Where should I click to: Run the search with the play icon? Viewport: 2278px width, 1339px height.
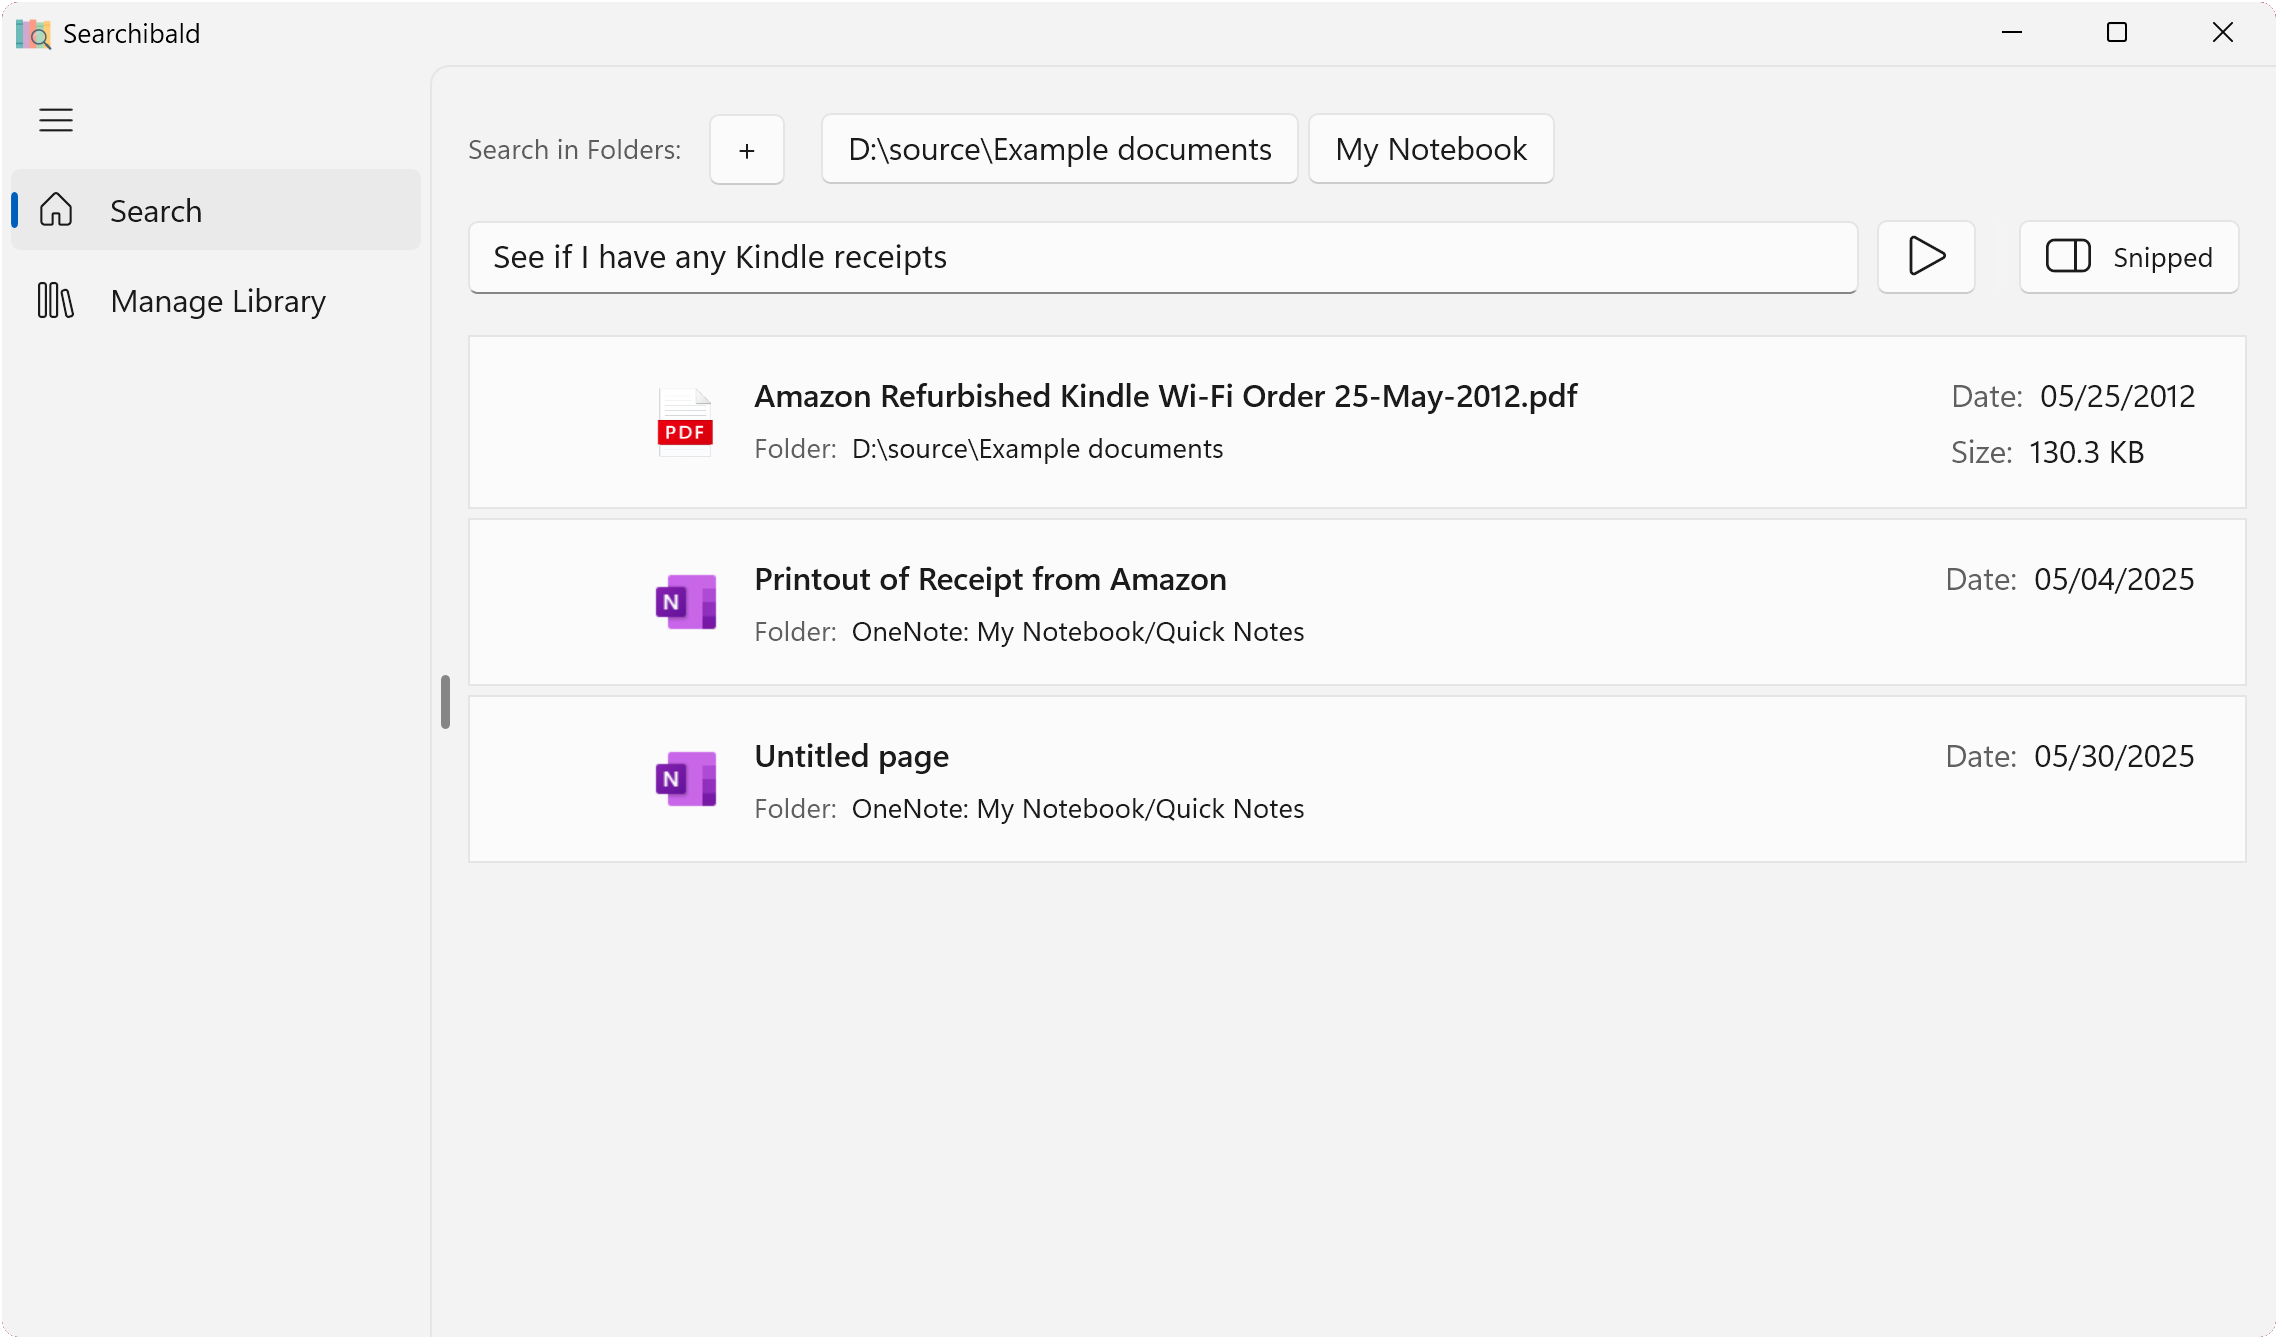[x=1925, y=257]
